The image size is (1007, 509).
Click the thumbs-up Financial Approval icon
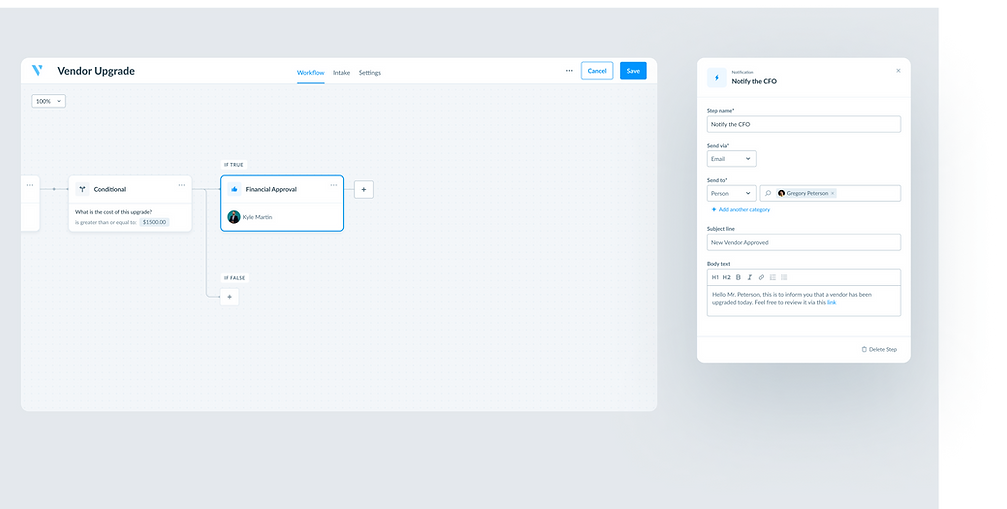tap(234, 189)
